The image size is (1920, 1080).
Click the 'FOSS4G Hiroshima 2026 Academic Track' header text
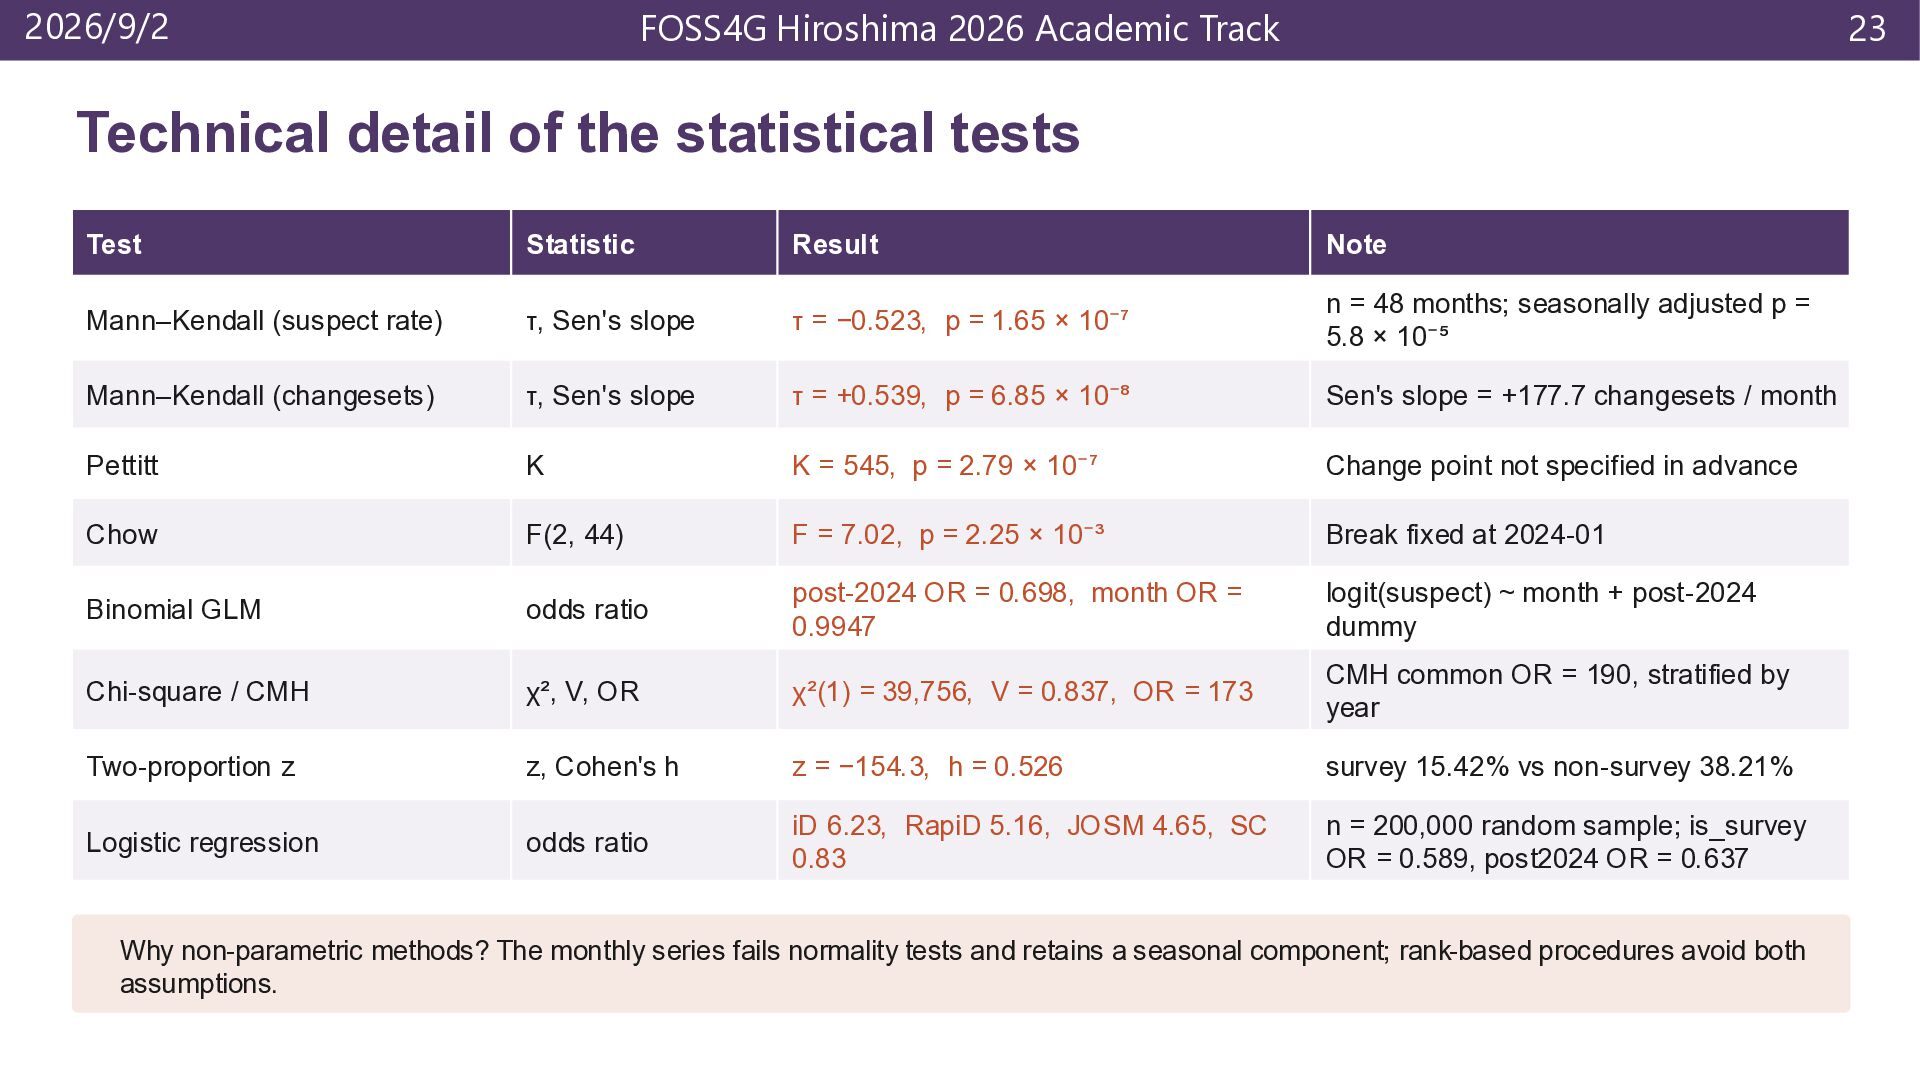[960, 29]
